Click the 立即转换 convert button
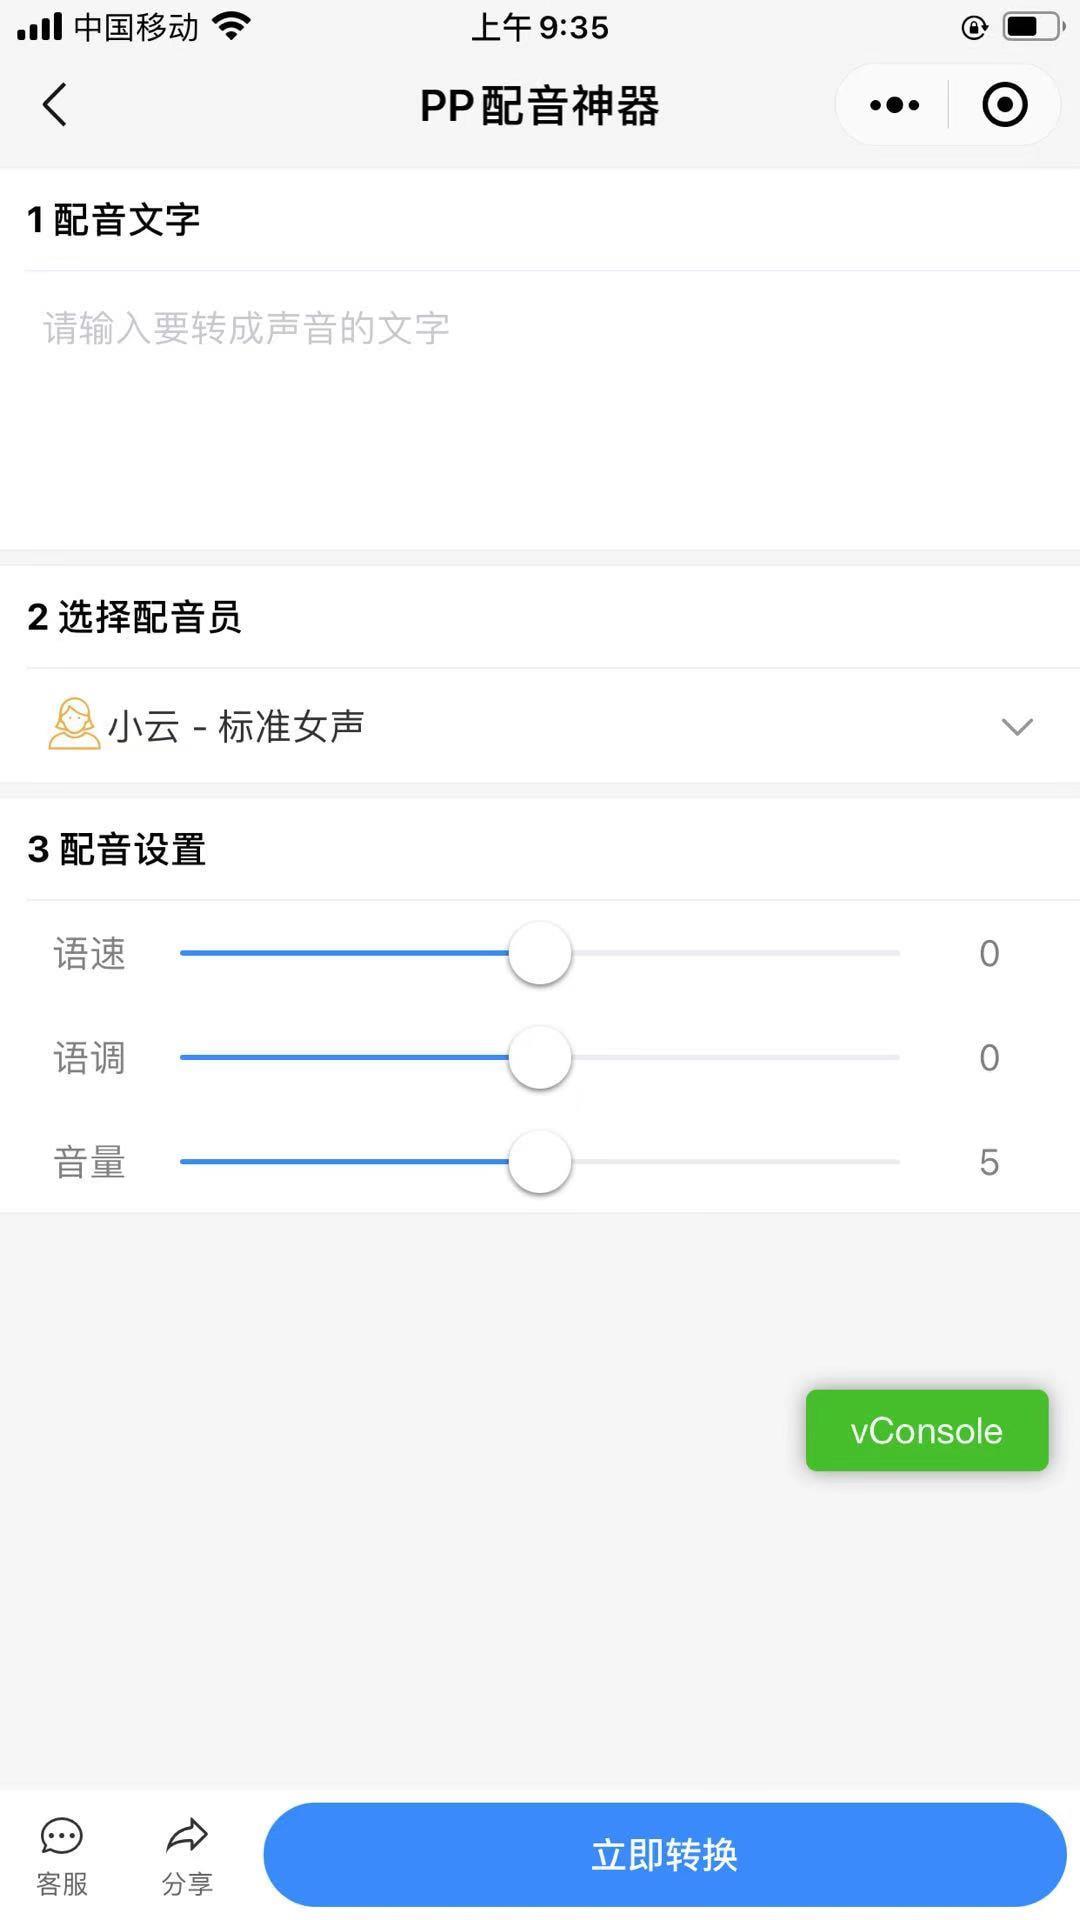Viewport: 1080px width, 1920px height. coord(664,1855)
